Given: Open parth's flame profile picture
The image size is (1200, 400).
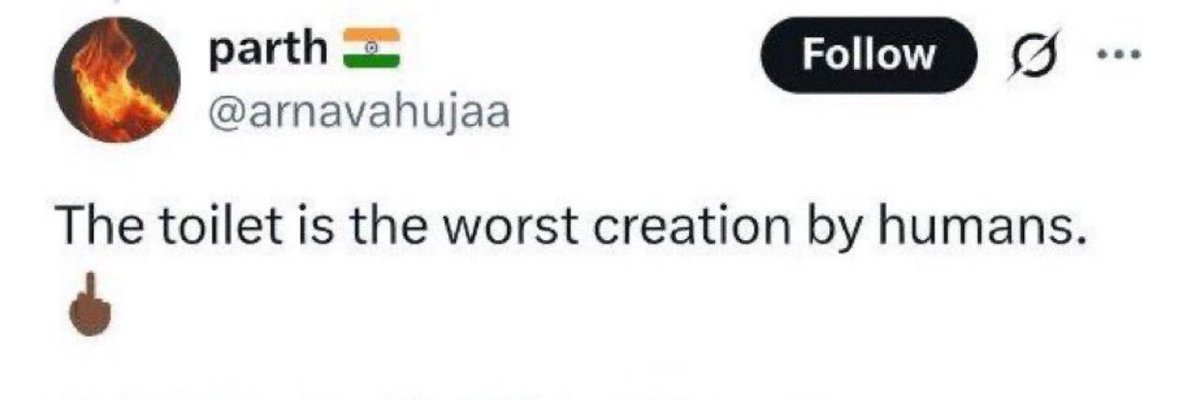Looking at the screenshot, I should [x=117, y=91].
